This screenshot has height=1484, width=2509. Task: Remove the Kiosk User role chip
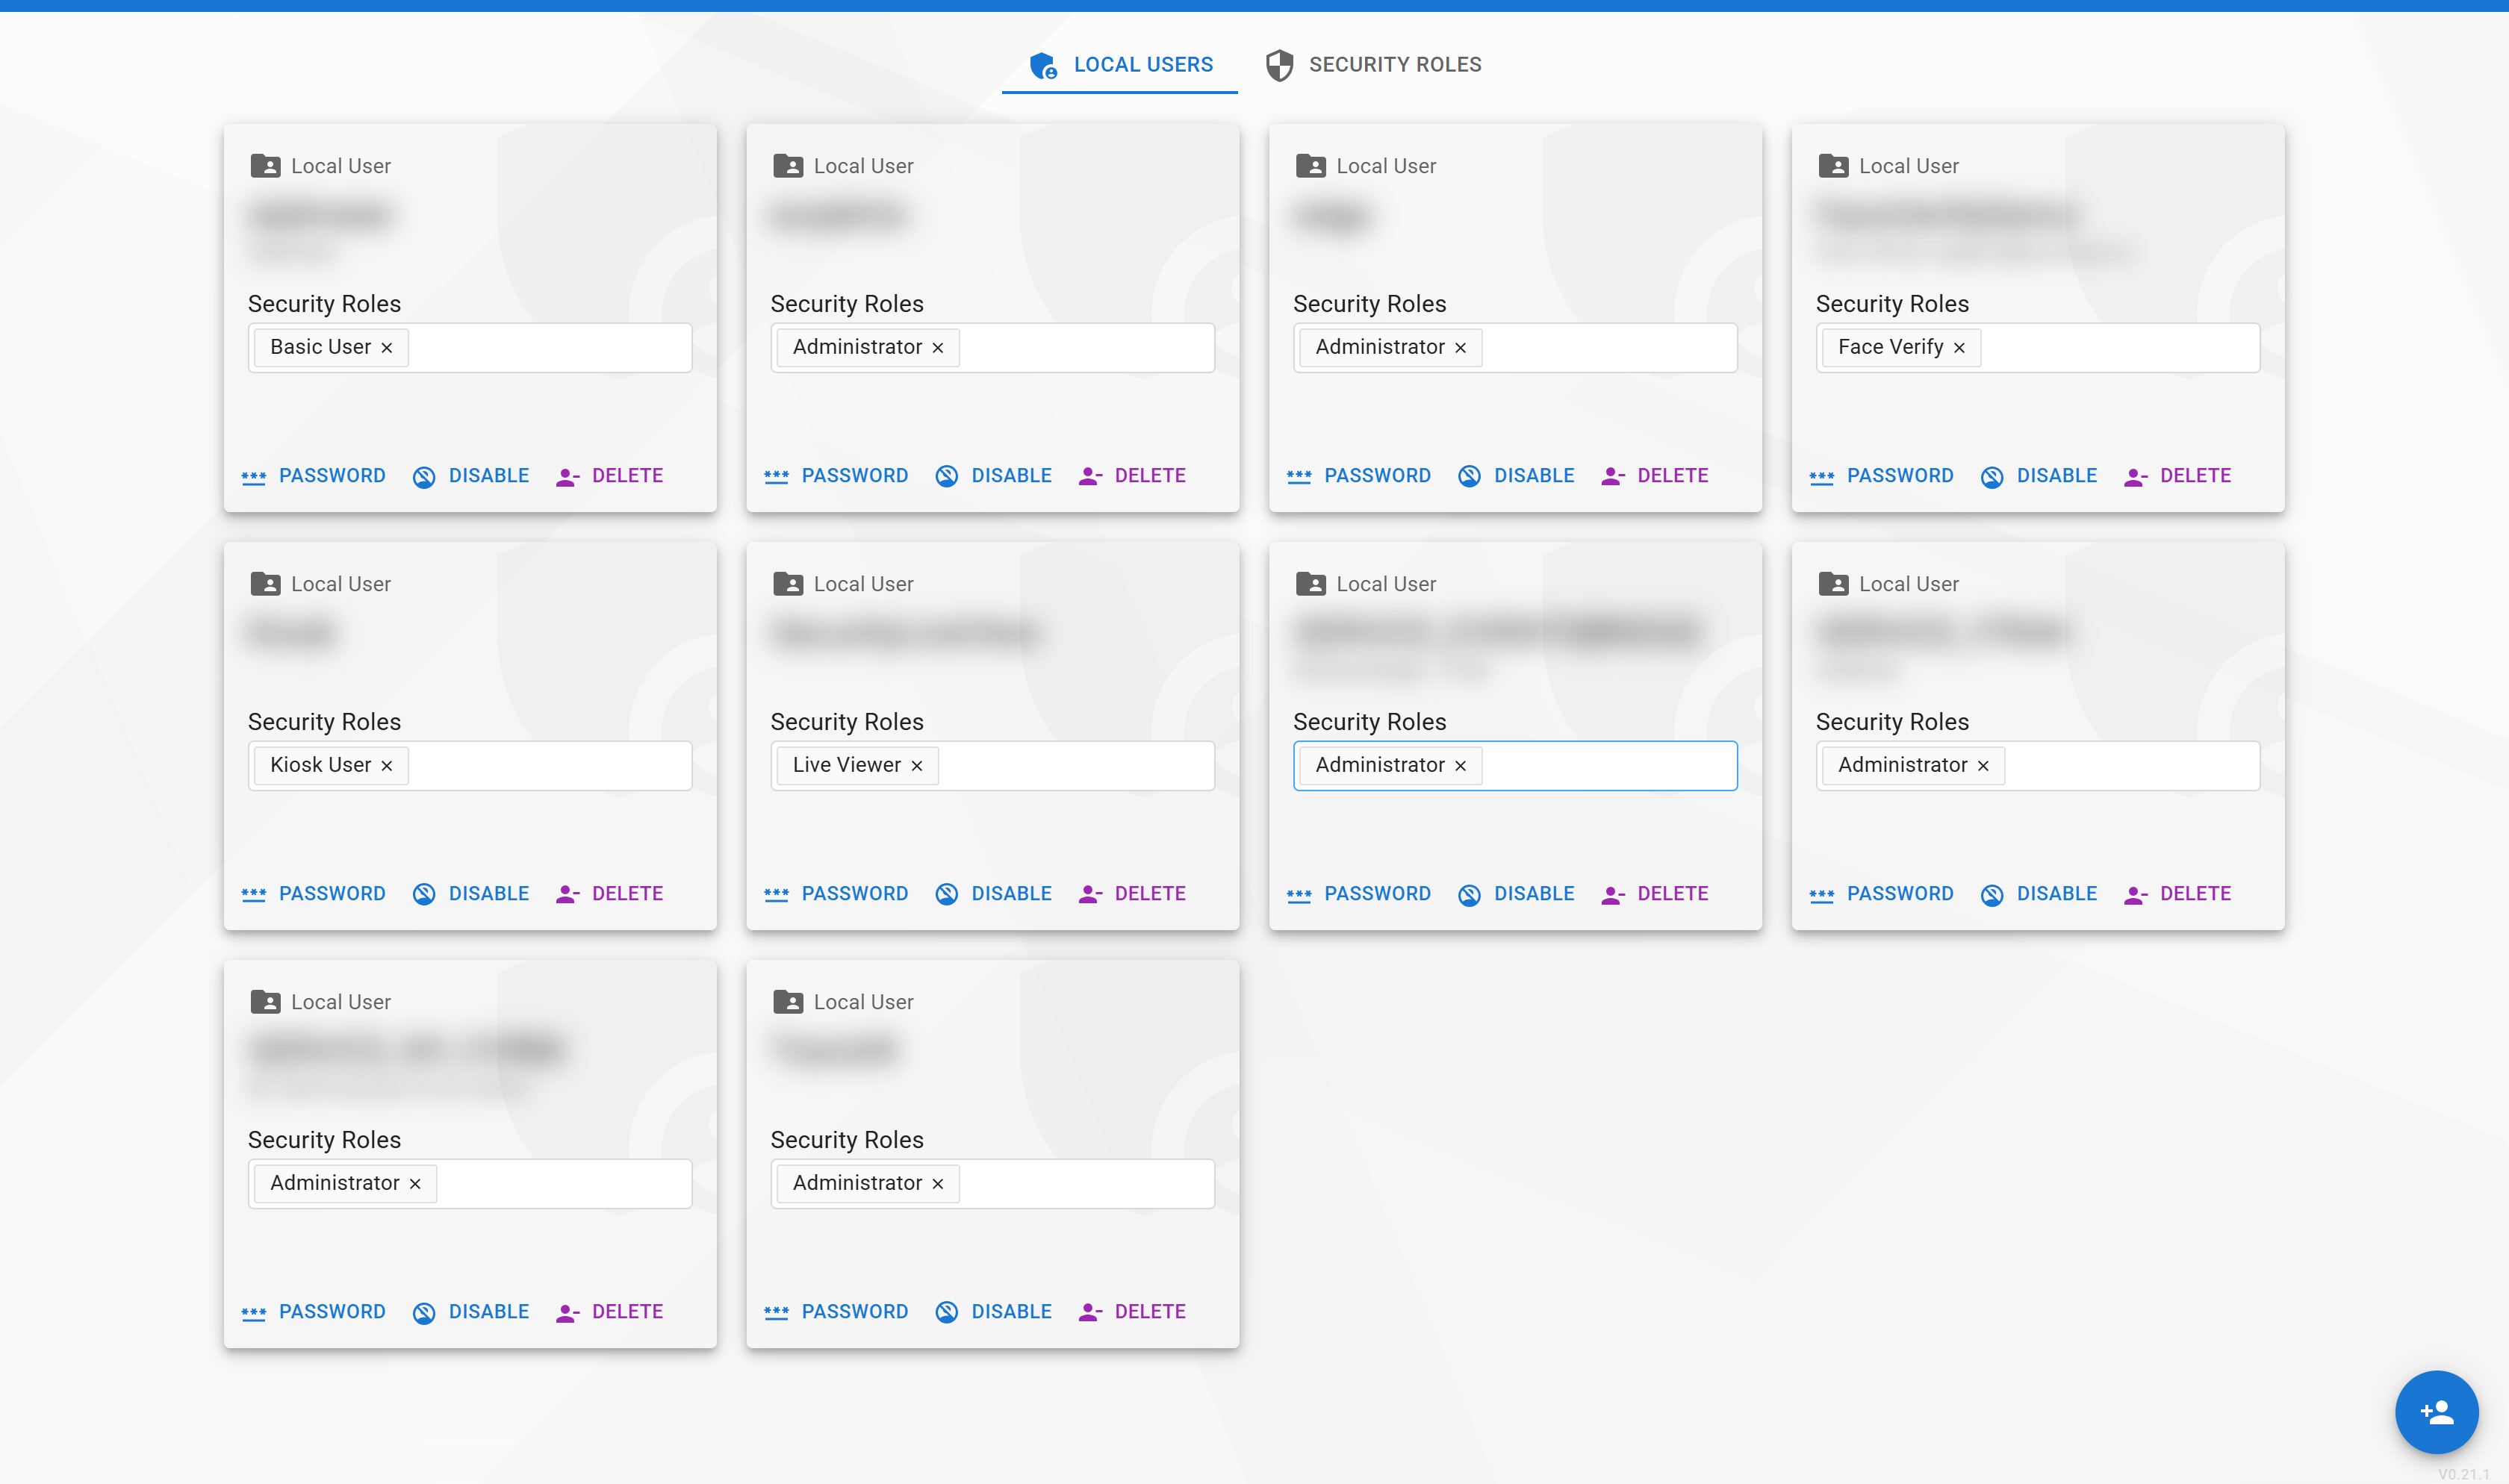pos(387,766)
